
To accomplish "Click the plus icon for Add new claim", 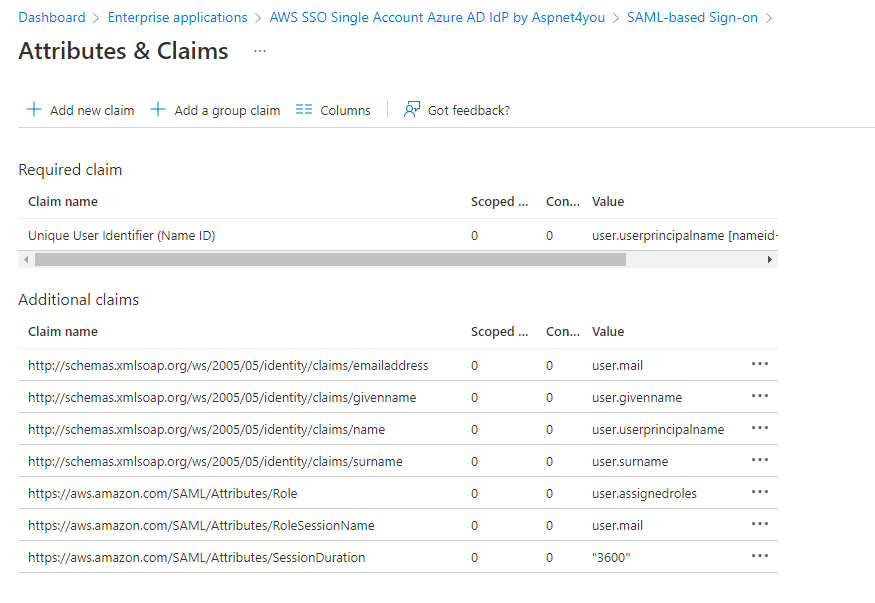I will click(34, 109).
